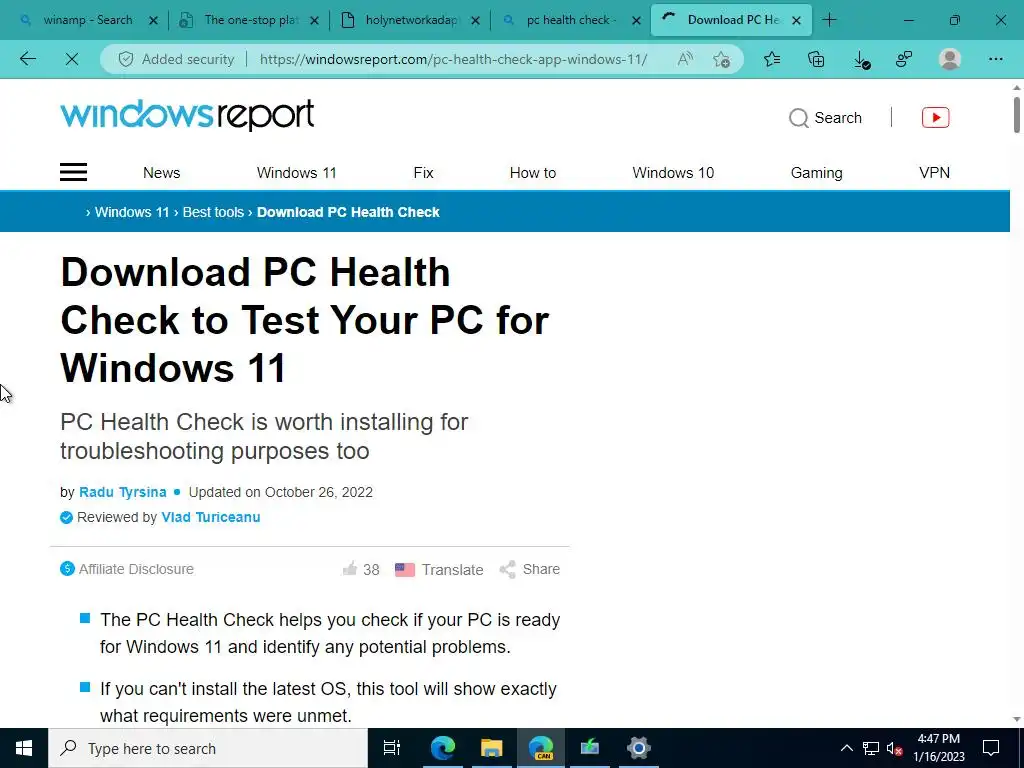Open the hamburger menu on the site
Screen dimensions: 1024x768
tap(73, 172)
